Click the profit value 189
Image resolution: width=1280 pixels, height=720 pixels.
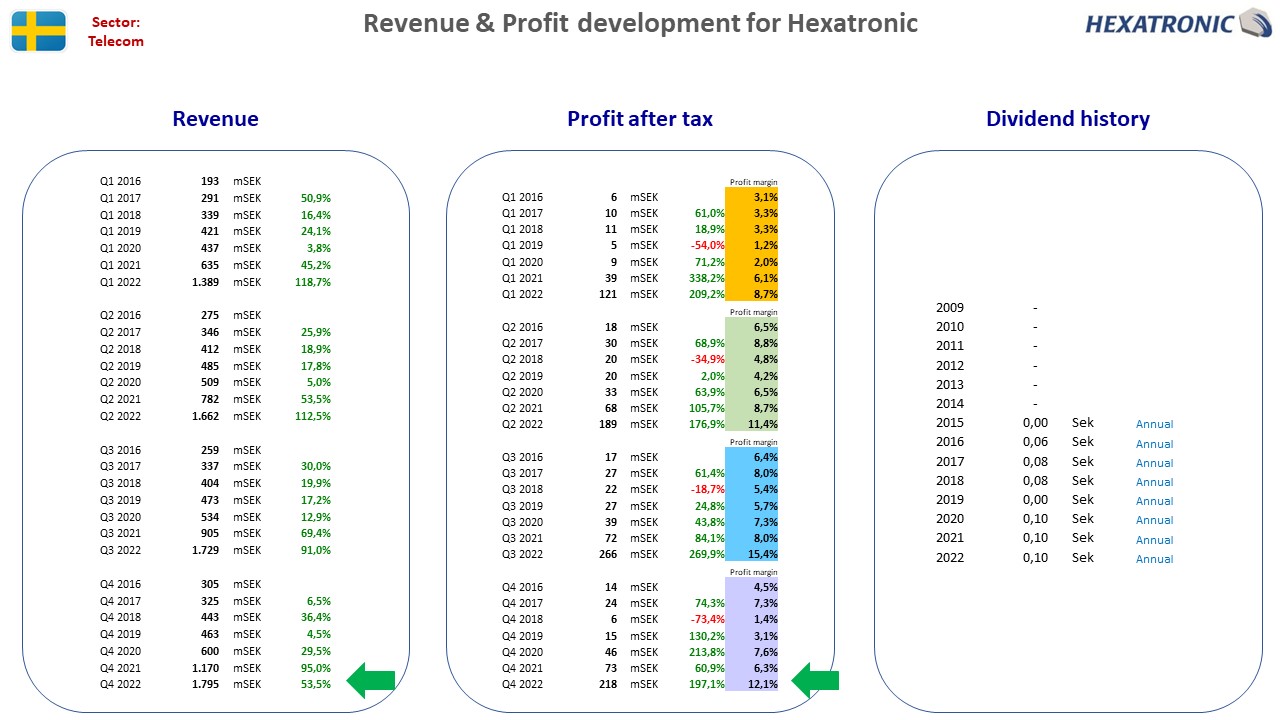(x=607, y=424)
